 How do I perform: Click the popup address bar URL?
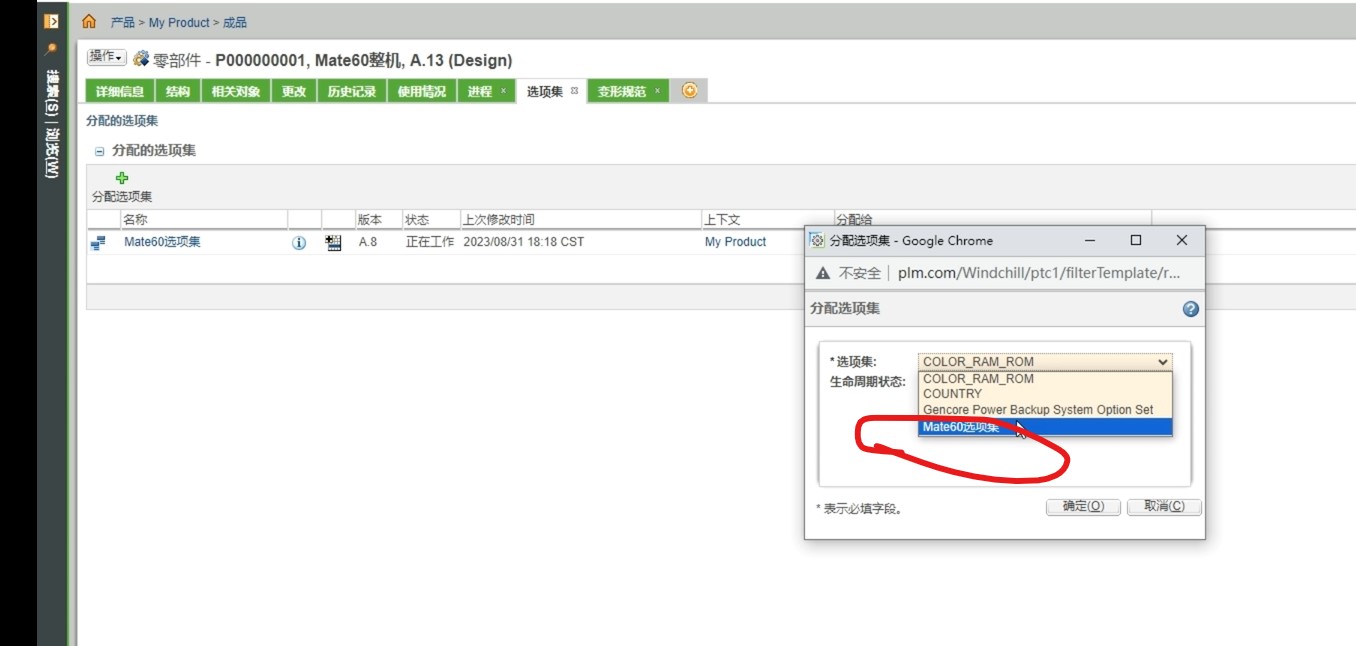(x=1039, y=273)
